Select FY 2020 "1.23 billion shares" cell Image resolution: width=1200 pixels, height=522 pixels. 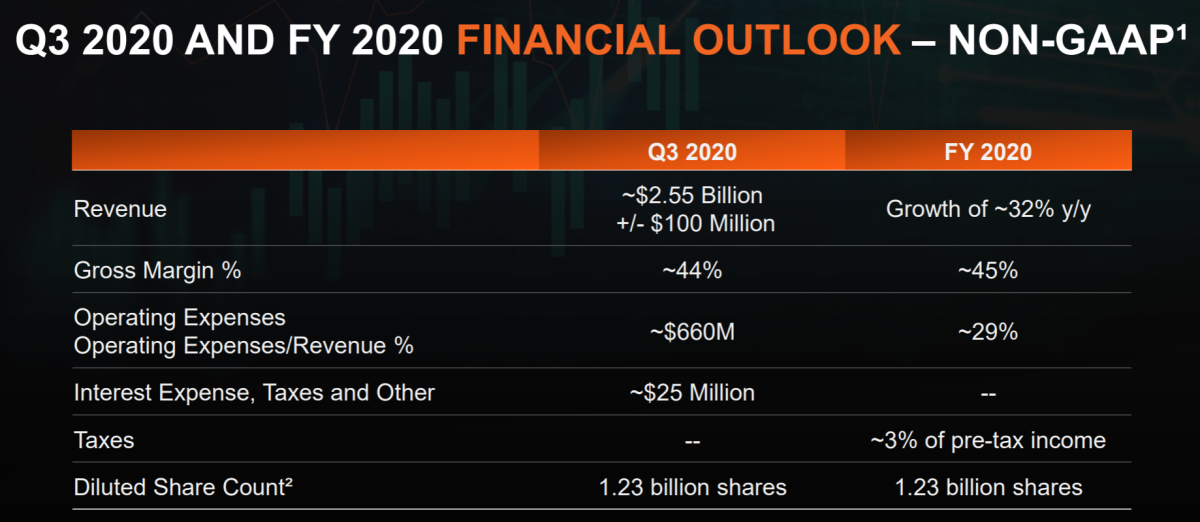point(988,488)
